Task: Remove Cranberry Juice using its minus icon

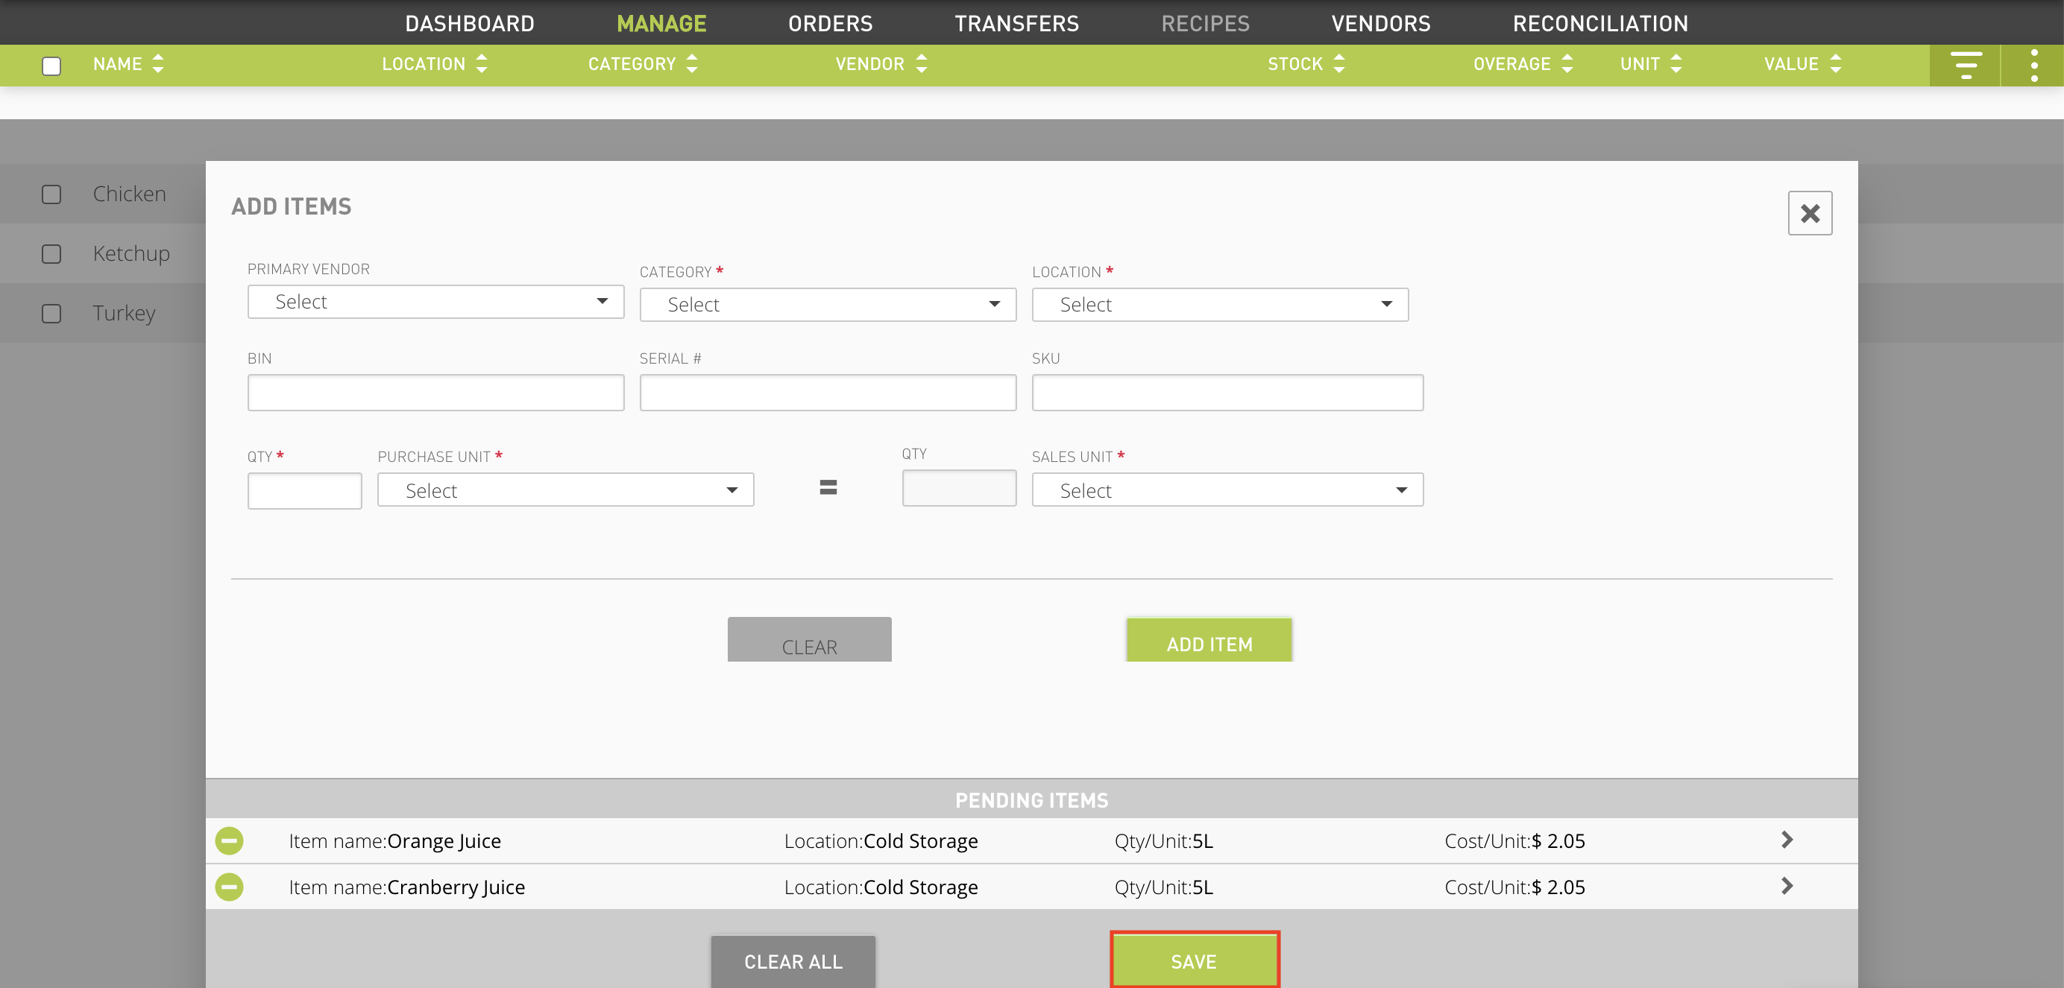Action: pos(229,887)
